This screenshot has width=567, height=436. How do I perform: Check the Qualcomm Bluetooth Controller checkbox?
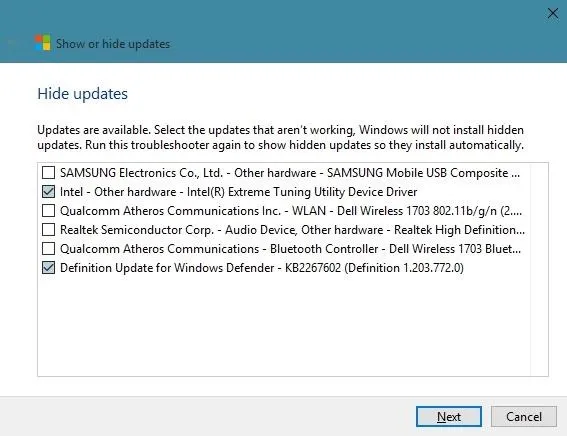point(48,249)
